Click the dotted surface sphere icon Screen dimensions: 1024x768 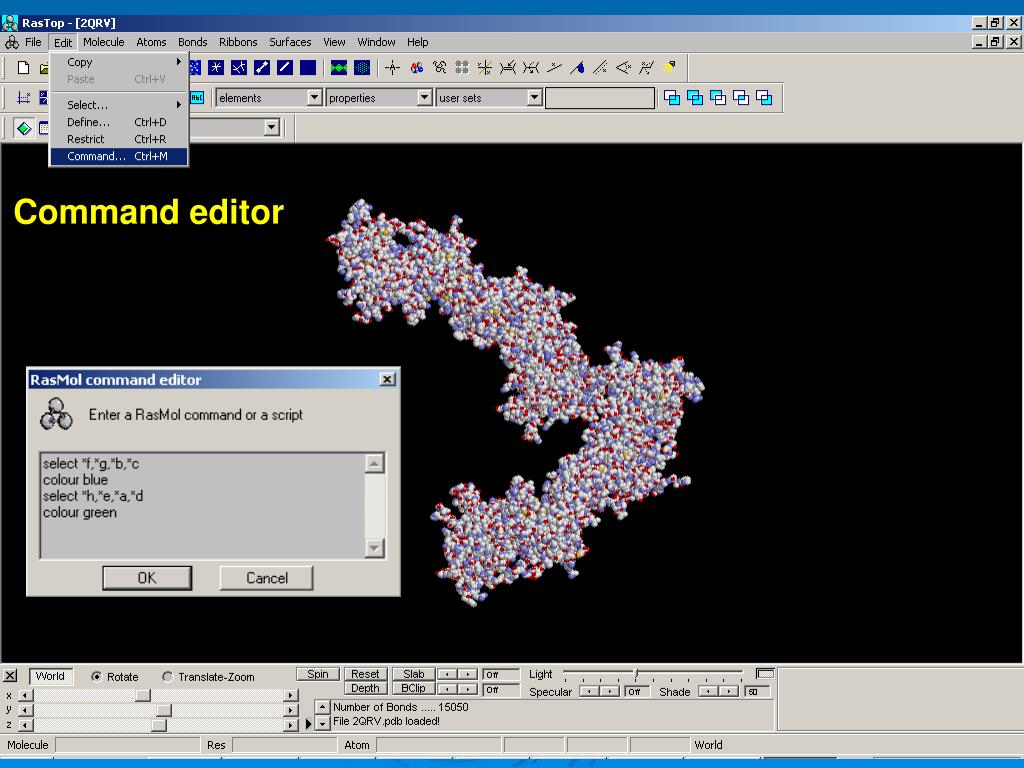(x=361, y=67)
